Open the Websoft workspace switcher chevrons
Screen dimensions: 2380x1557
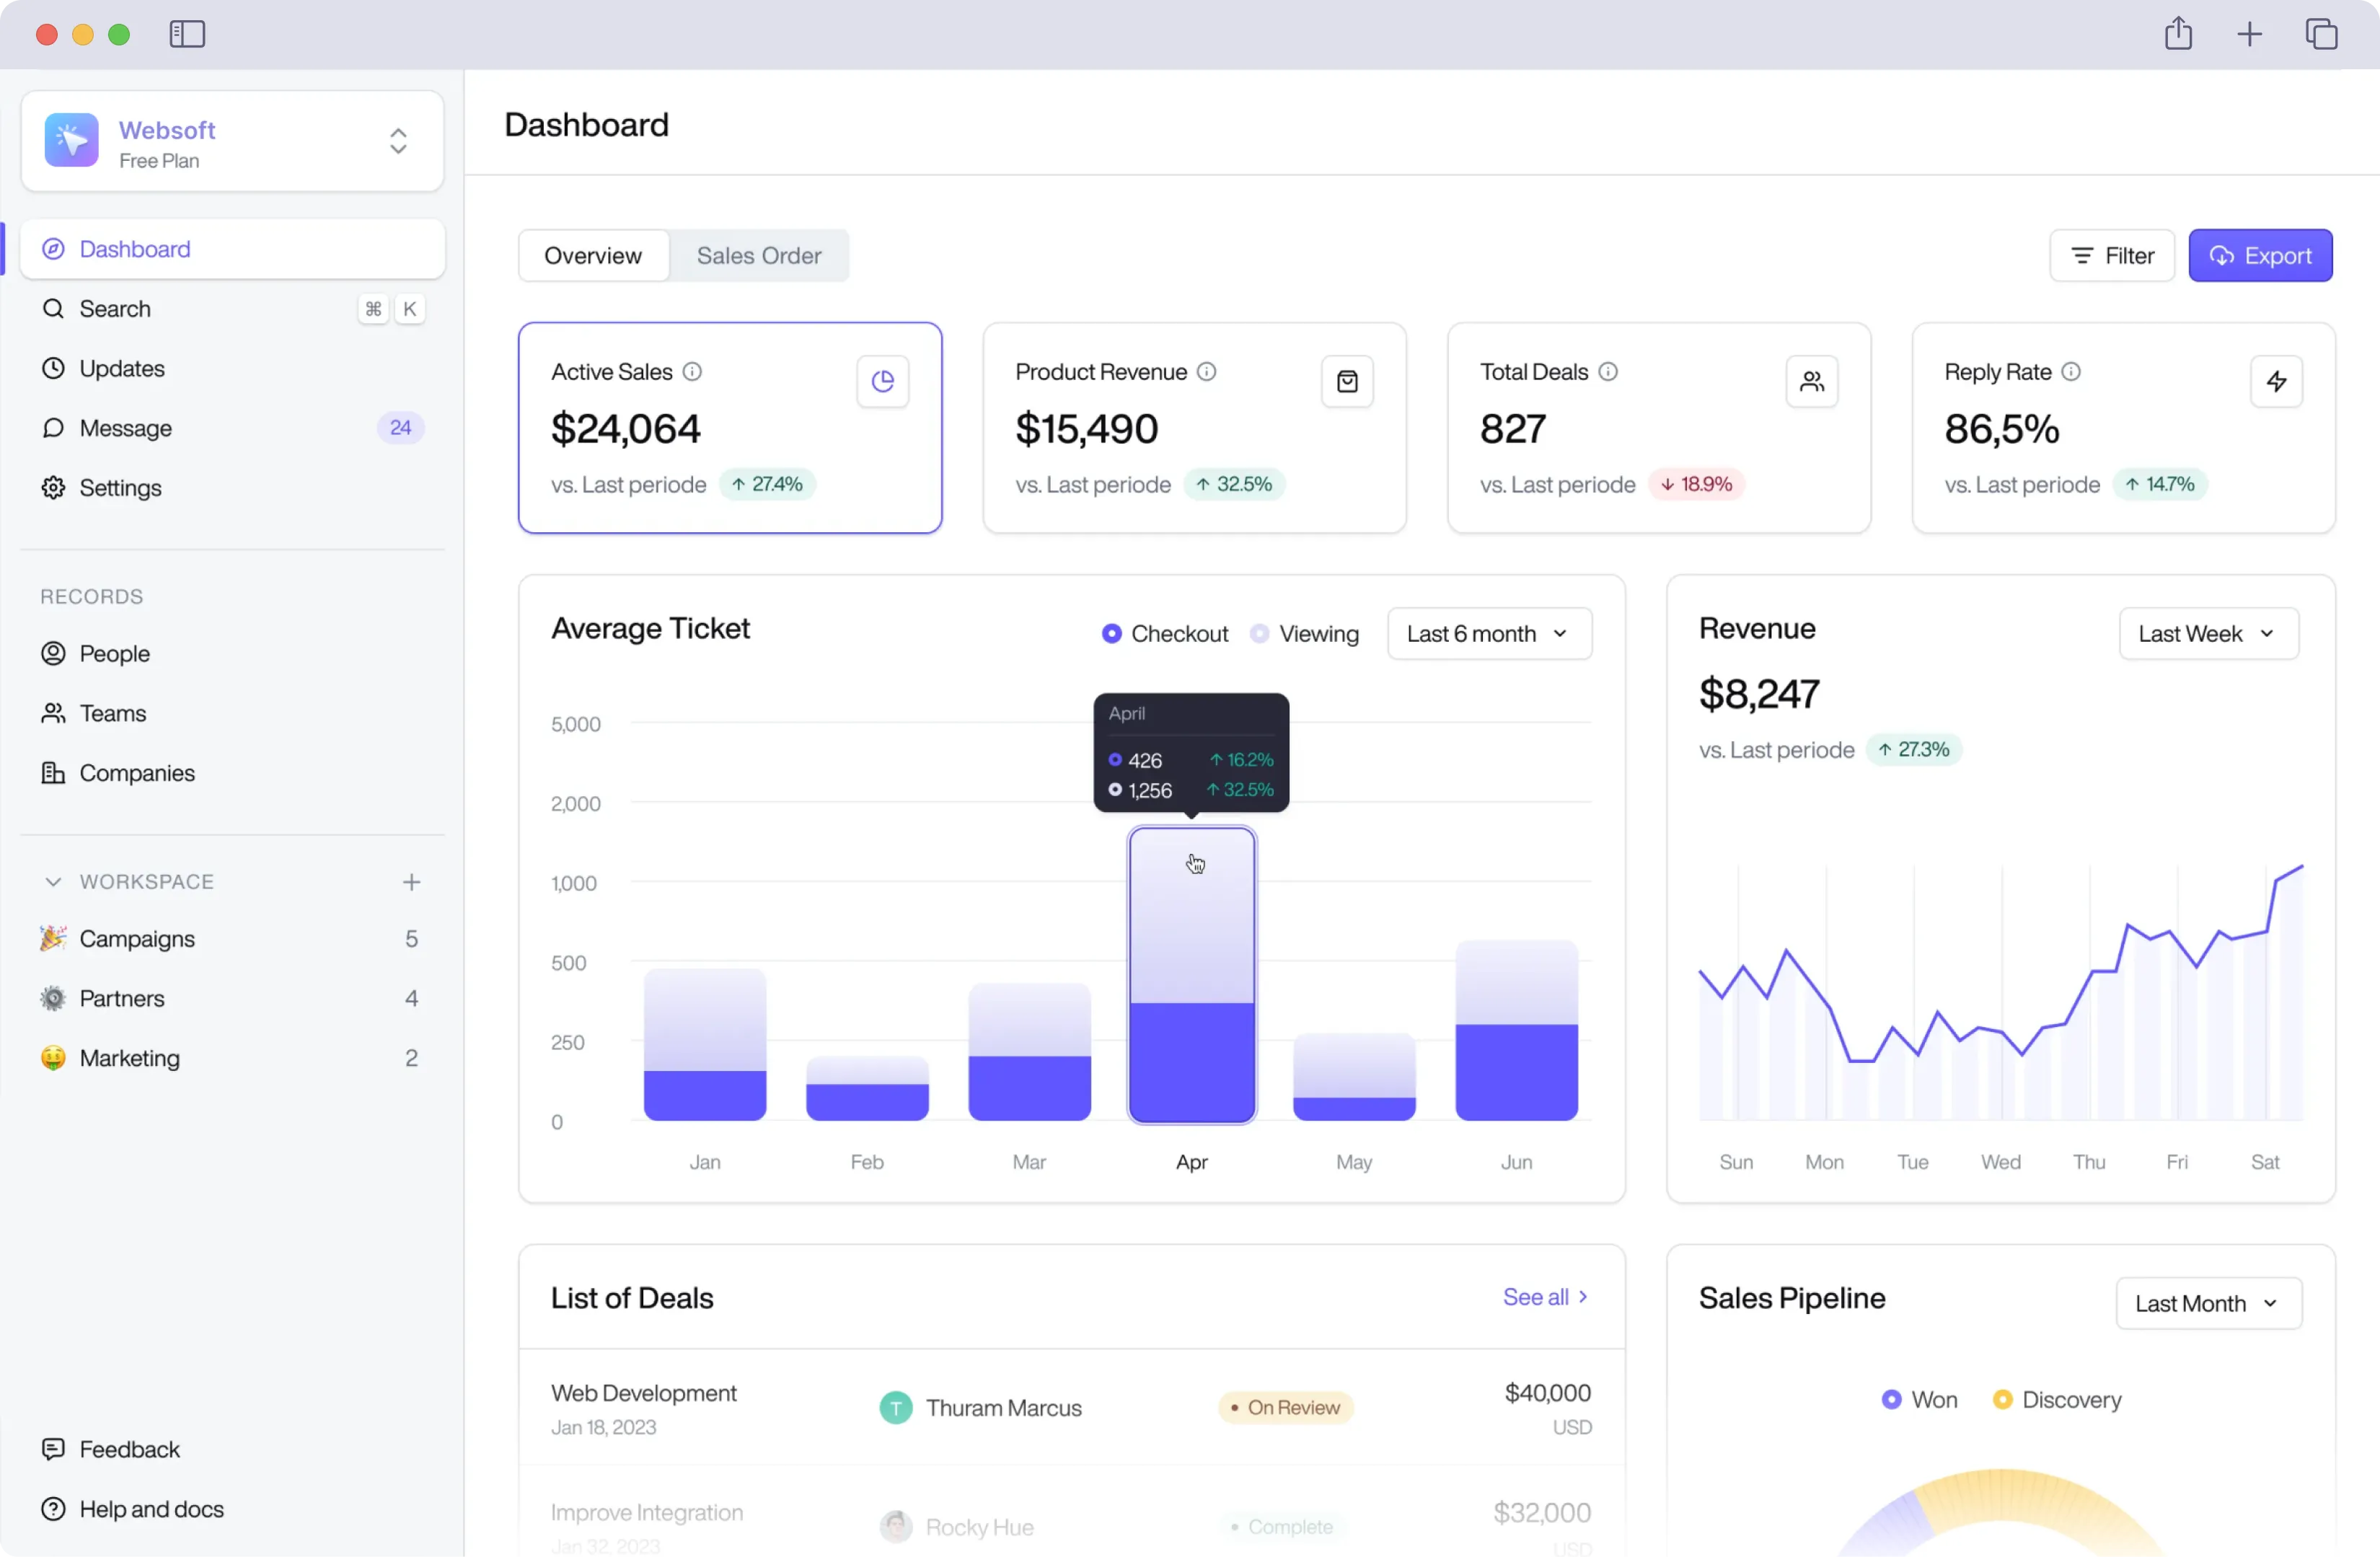[x=398, y=140]
